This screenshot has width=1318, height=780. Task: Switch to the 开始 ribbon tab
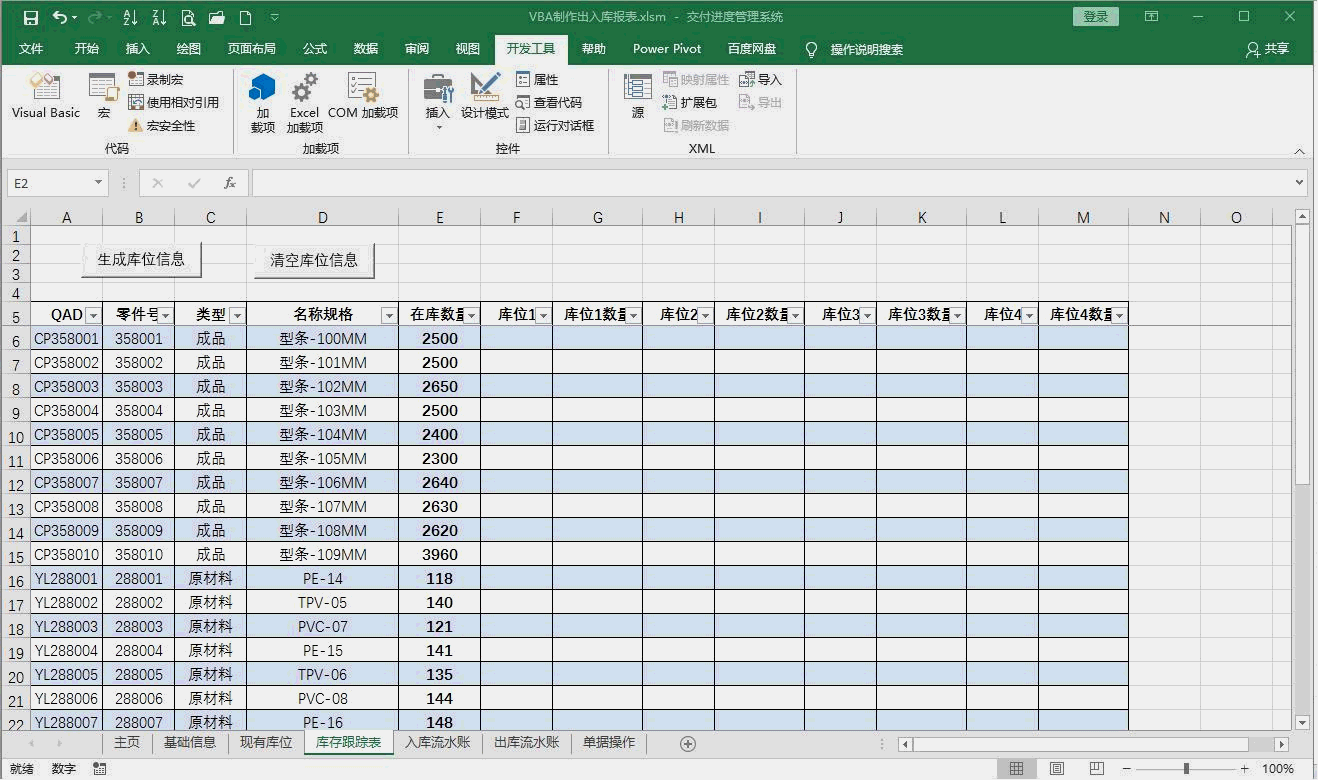point(87,49)
